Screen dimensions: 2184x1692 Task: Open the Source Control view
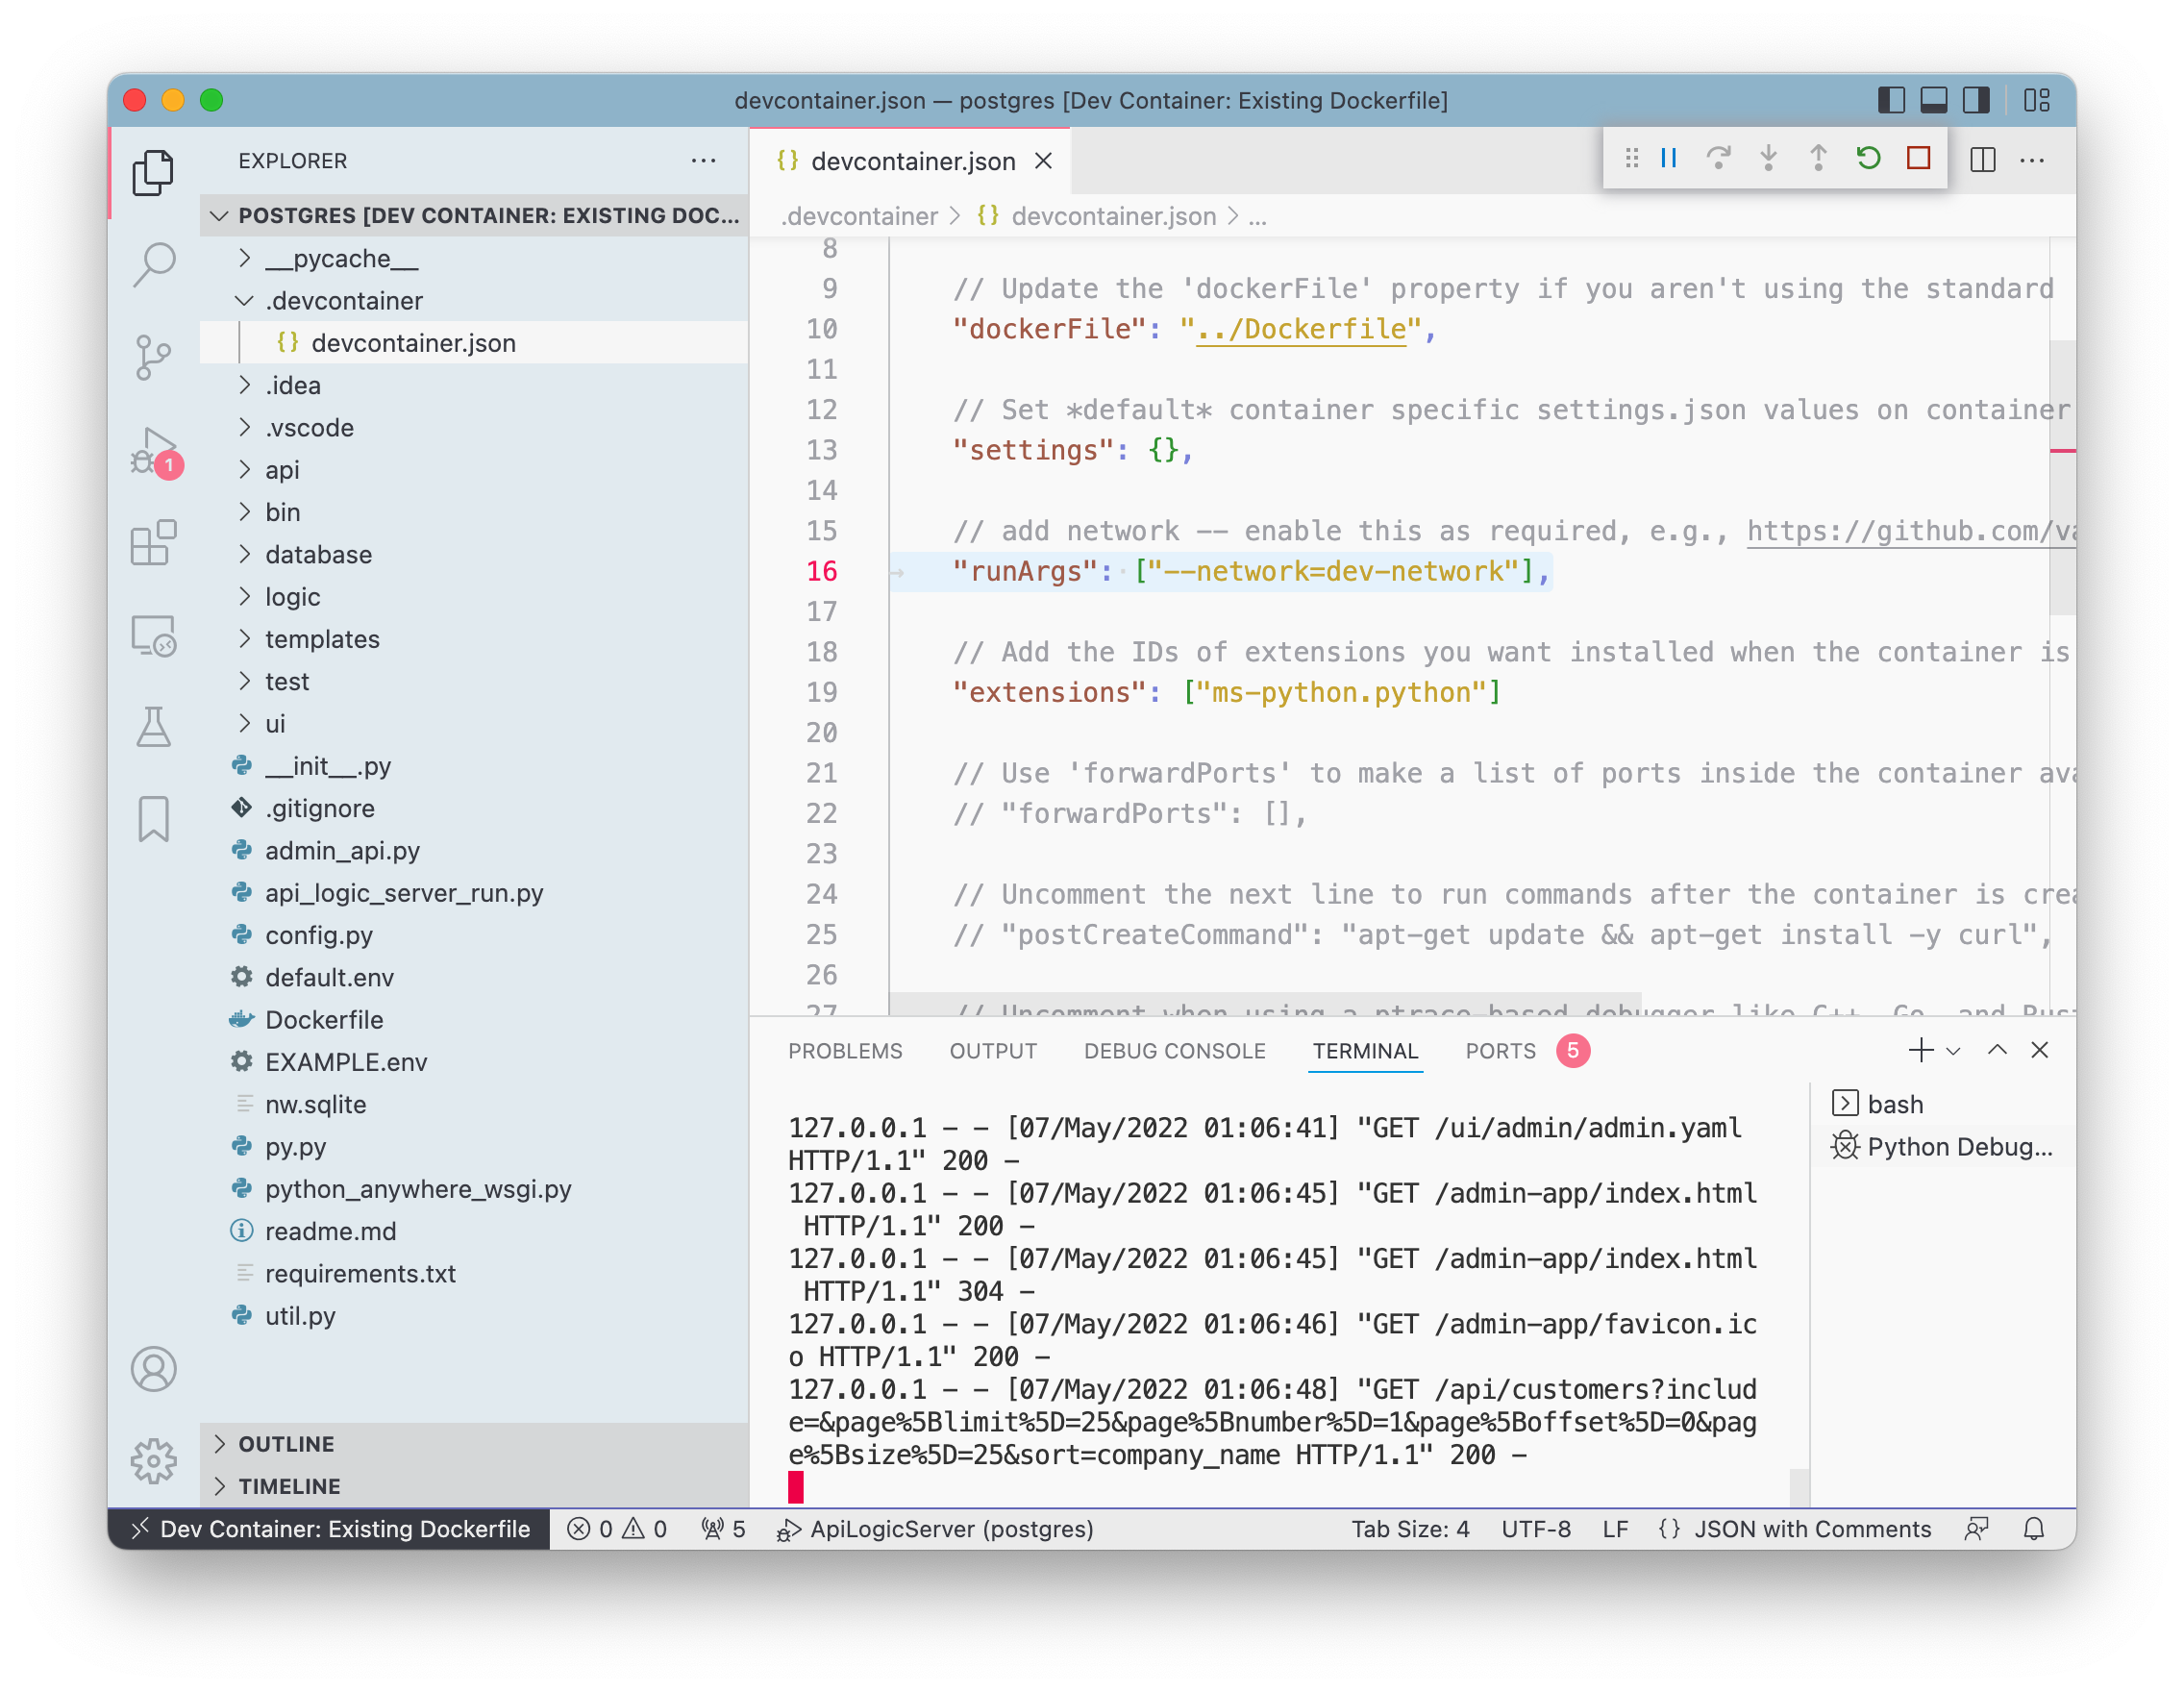point(153,357)
